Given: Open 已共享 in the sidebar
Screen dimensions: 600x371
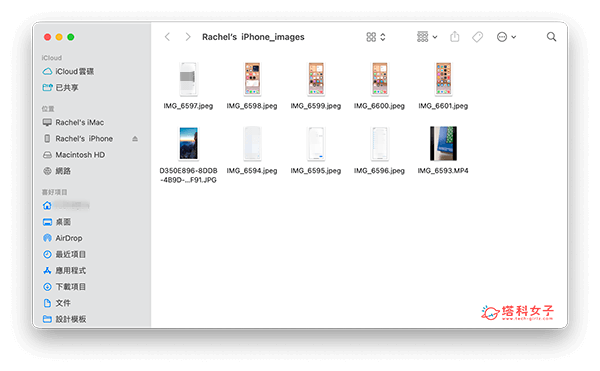Looking at the screenshot, I should click(60, 88).
